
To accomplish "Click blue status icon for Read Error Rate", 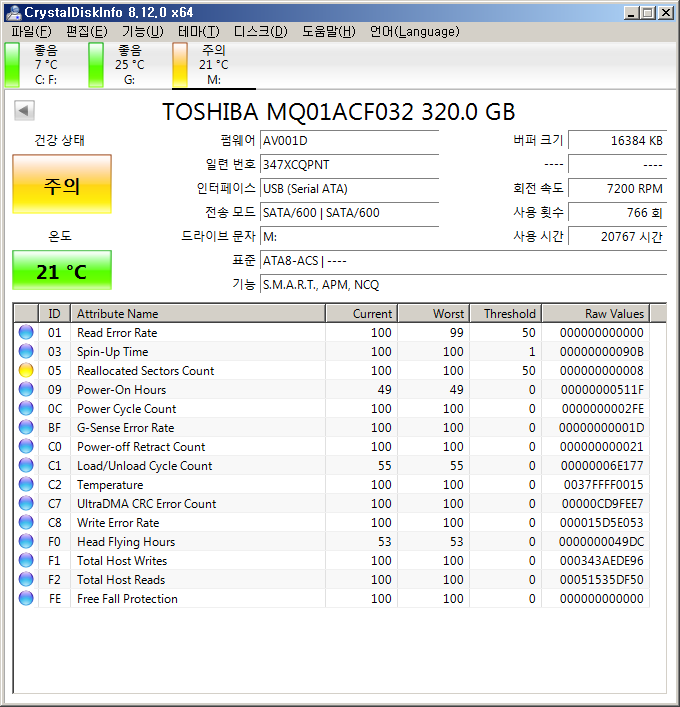I will click(x=26, y=333).
